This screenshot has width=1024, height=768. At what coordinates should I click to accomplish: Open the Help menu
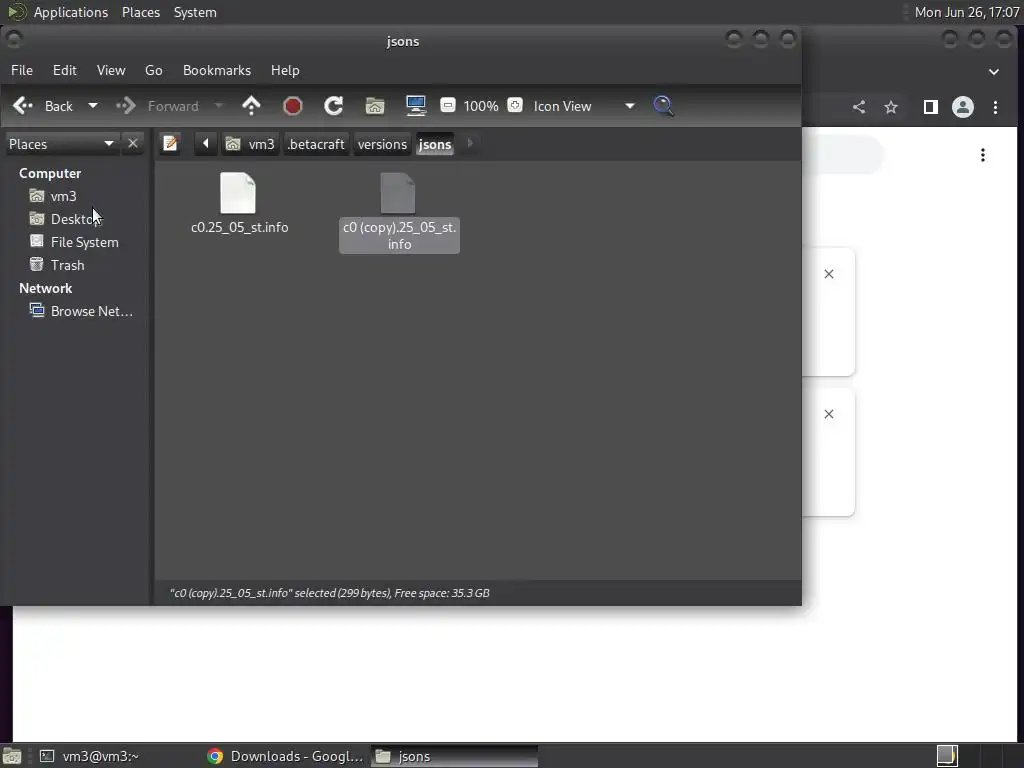[x=285, y=70]
